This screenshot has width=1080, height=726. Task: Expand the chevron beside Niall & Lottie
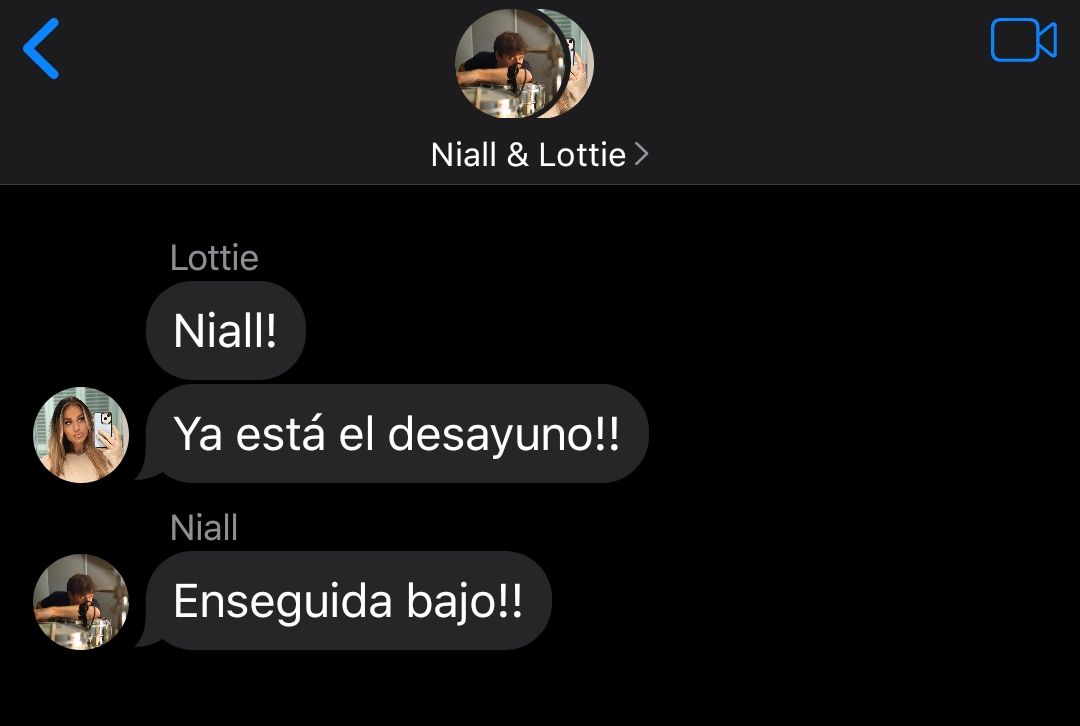tap(641, 154)
